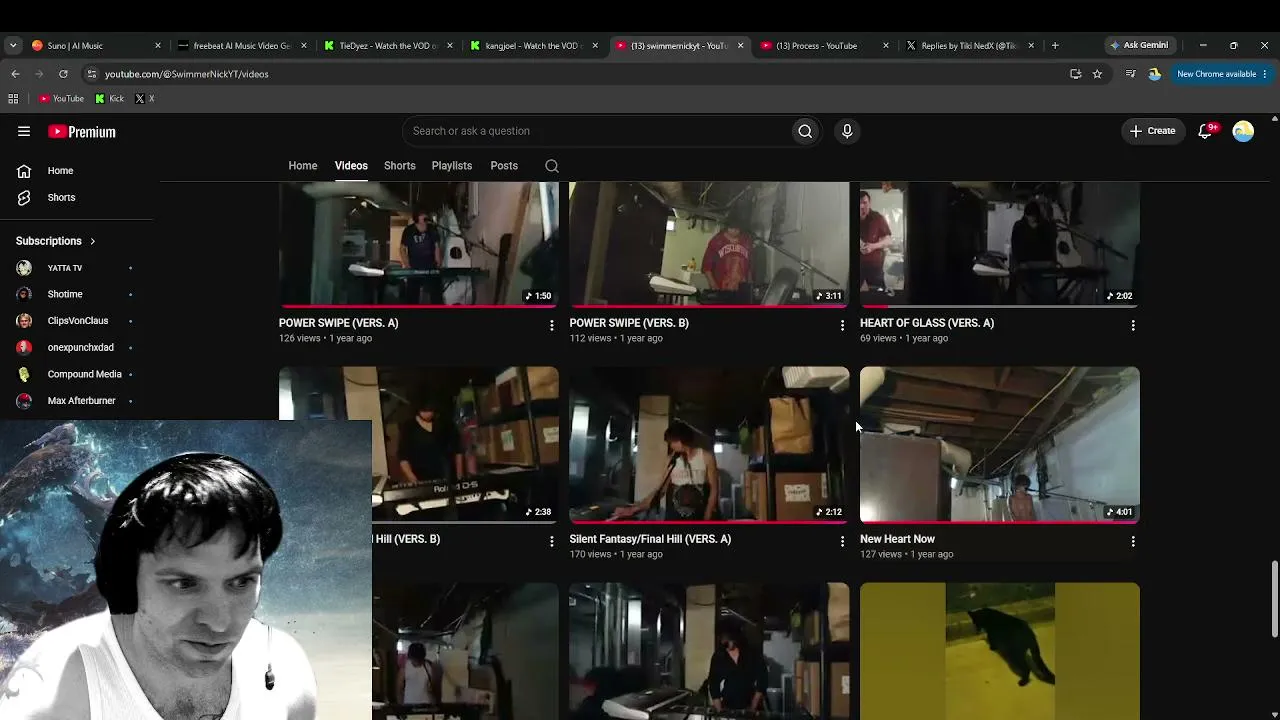Open the X bookmark

(x=145, y=99)
